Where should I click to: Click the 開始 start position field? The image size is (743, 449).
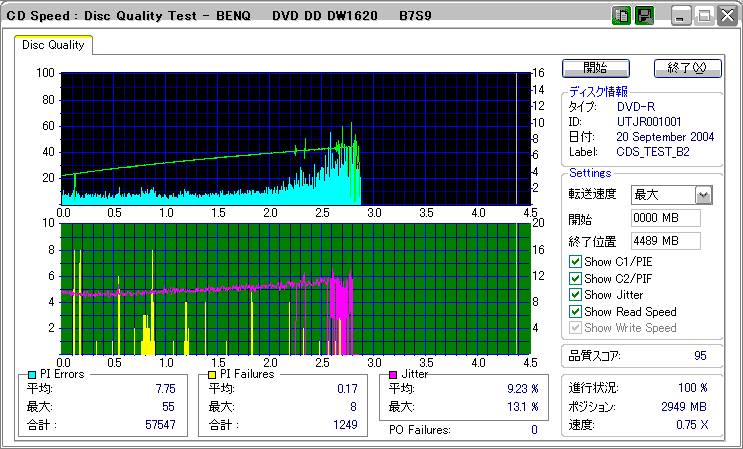(x=665, y=218)
